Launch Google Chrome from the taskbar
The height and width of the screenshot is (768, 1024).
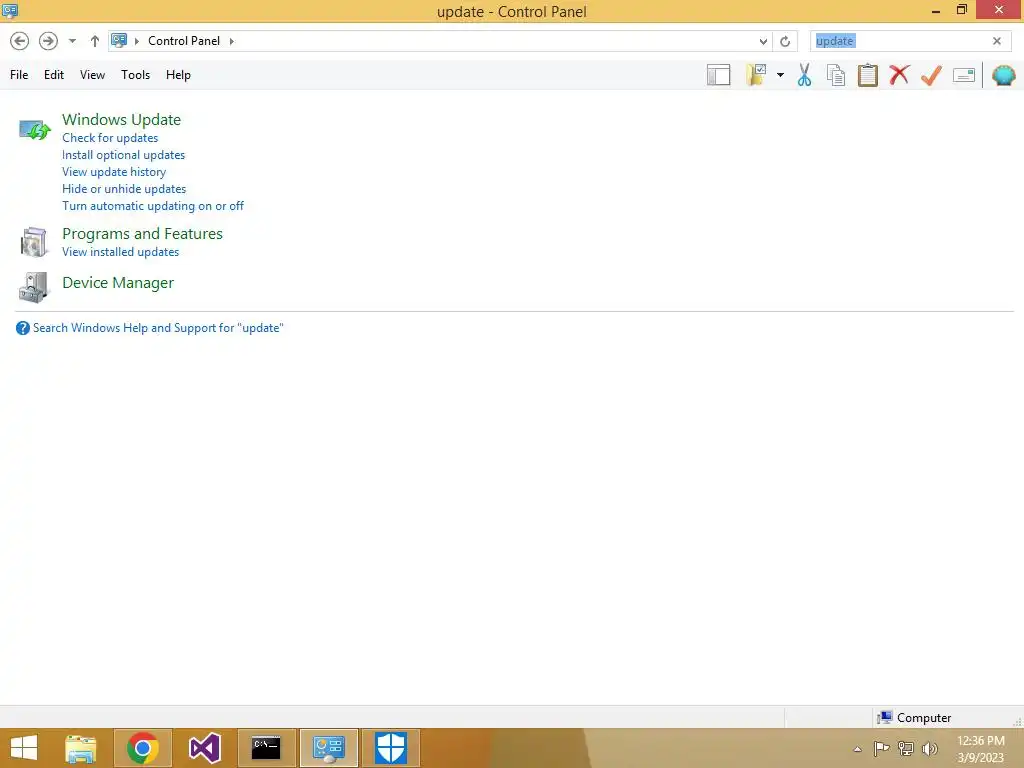[143, 748]
